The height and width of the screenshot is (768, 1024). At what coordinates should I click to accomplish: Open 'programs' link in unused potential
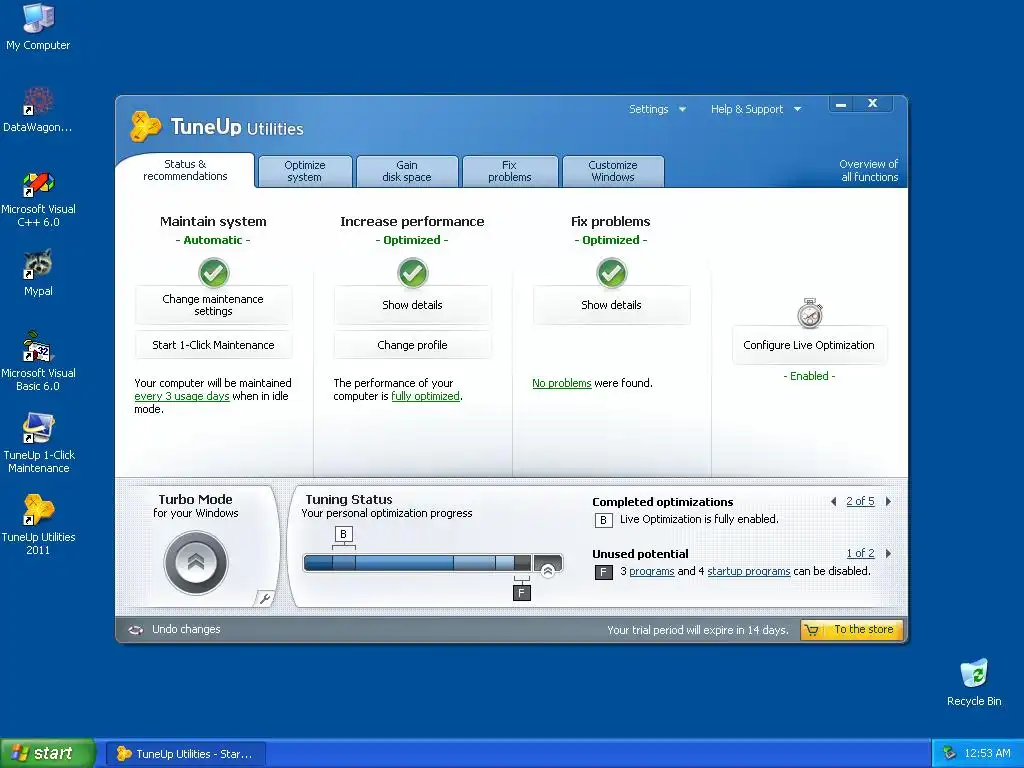(652, 571)
